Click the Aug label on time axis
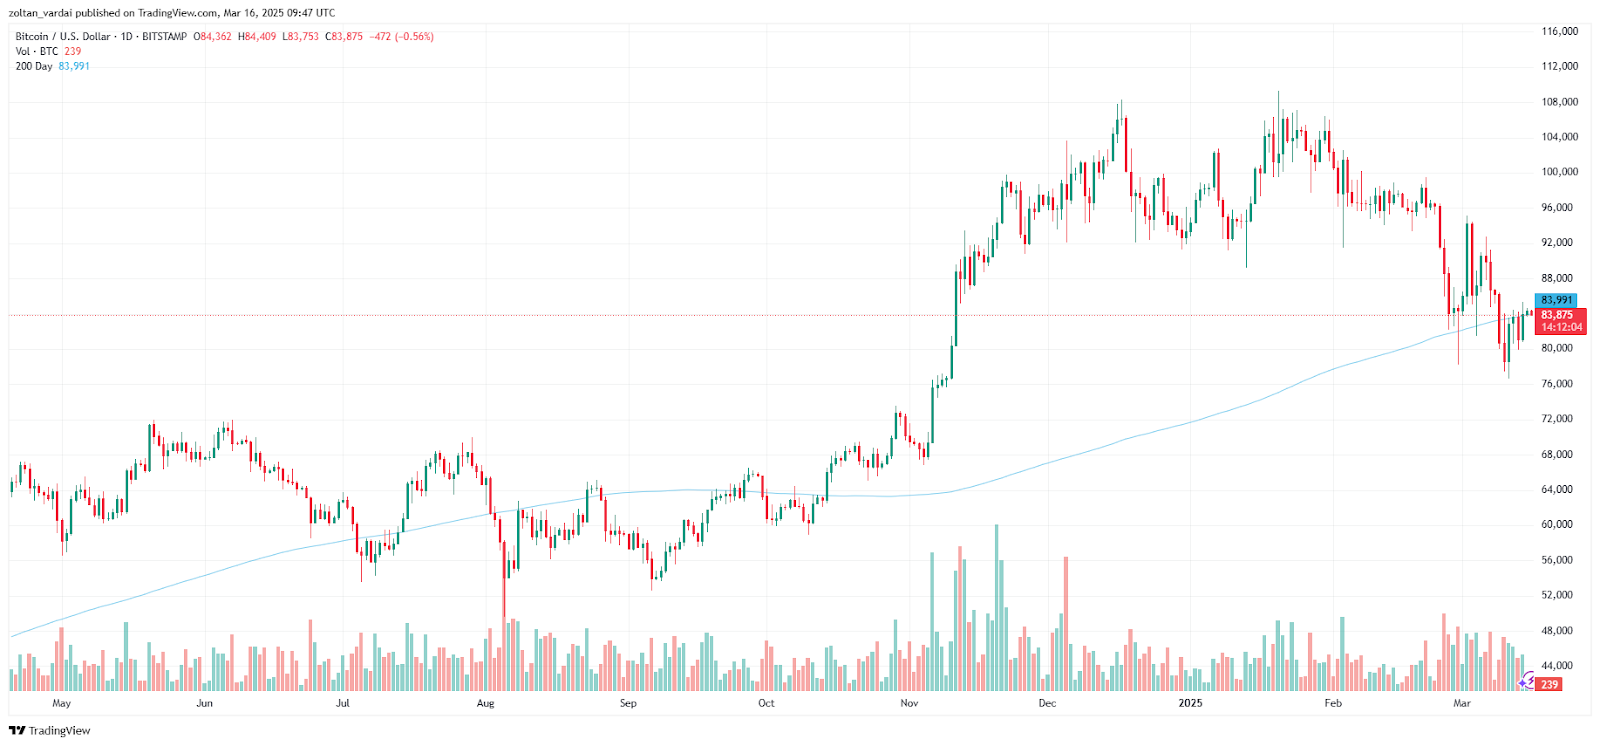The height and width of the screenshot is (746, 1600). [486, 704]
